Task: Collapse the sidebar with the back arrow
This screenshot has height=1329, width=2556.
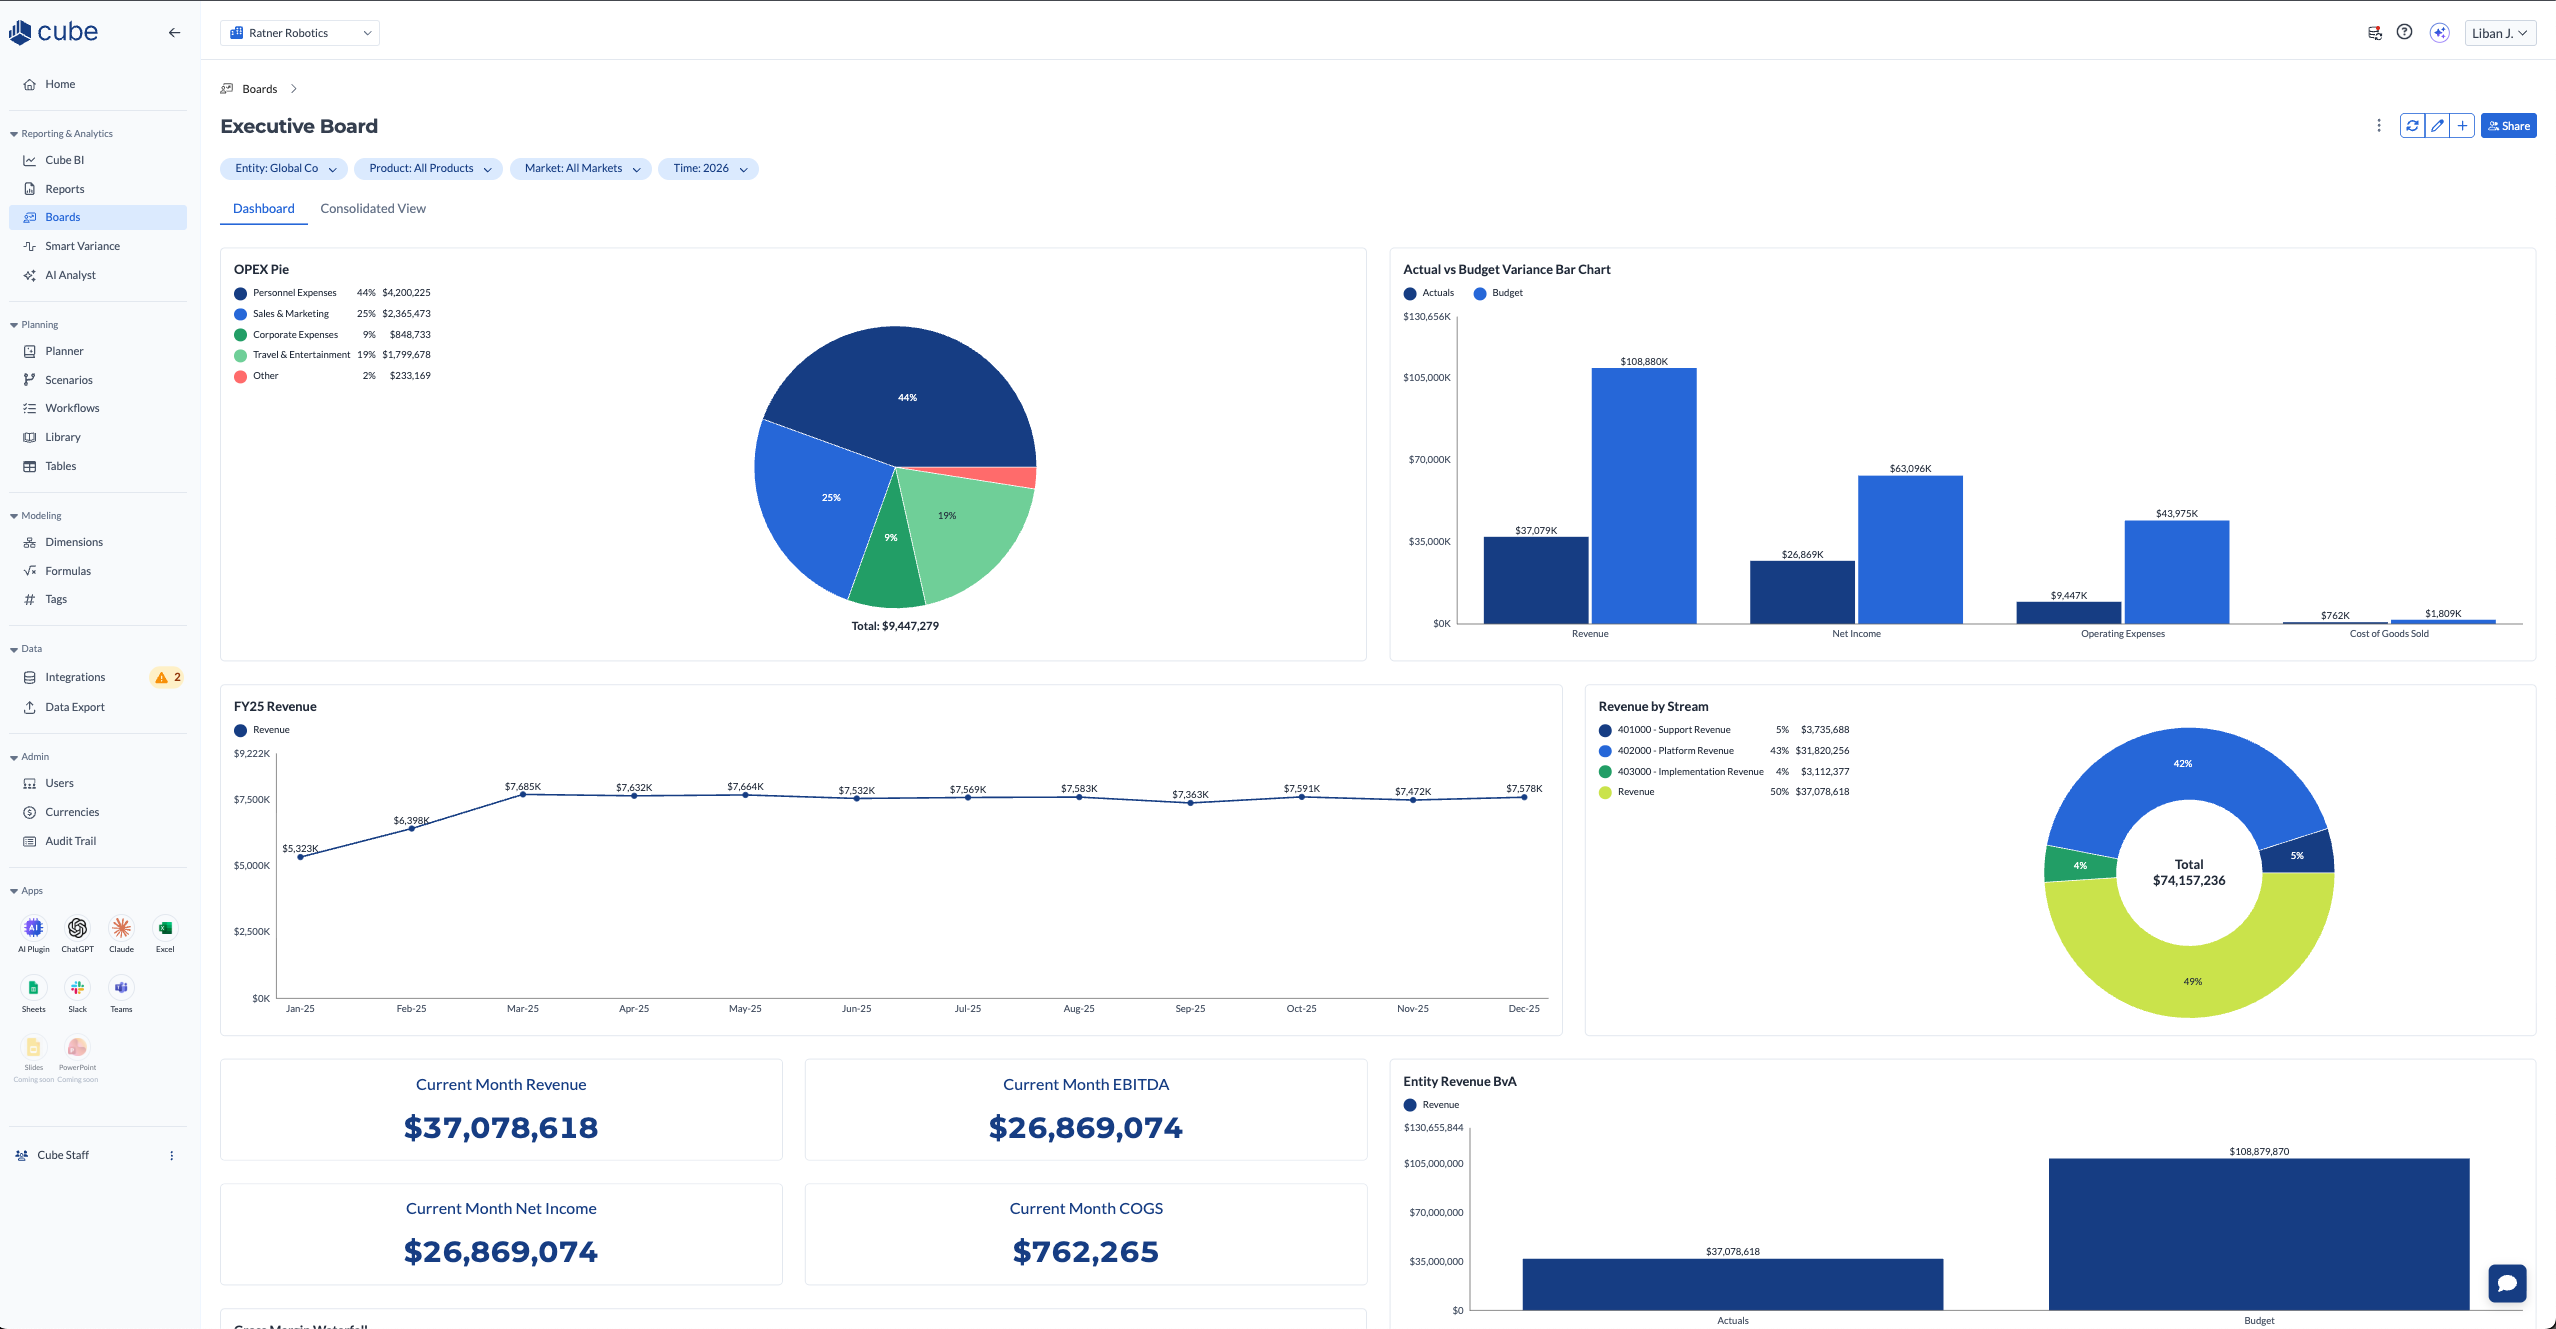Action: click(174, 33)
